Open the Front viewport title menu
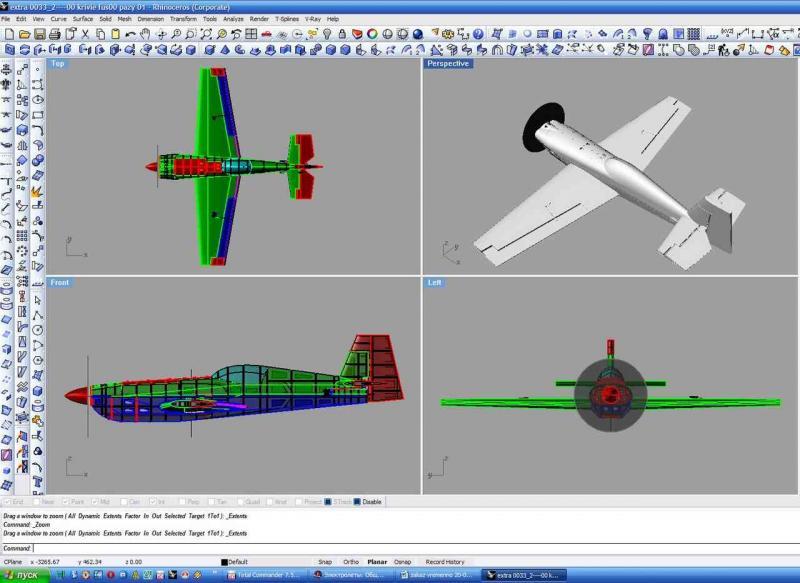Image resolution: width=800 pixels, height=583 pixels. tap(60, 283)
